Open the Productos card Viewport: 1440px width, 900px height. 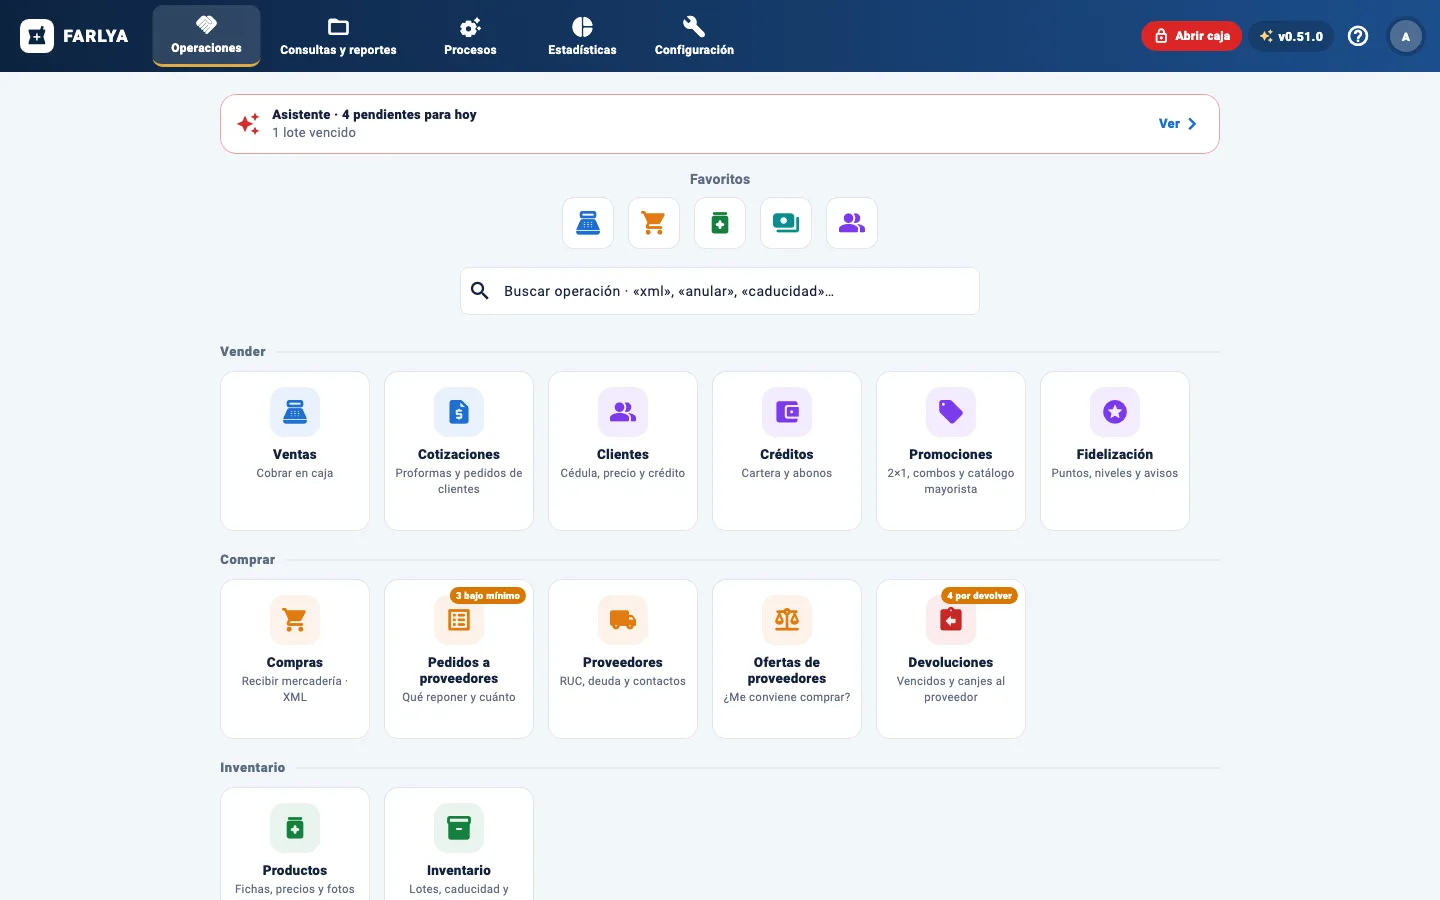(x=295, y=844)
